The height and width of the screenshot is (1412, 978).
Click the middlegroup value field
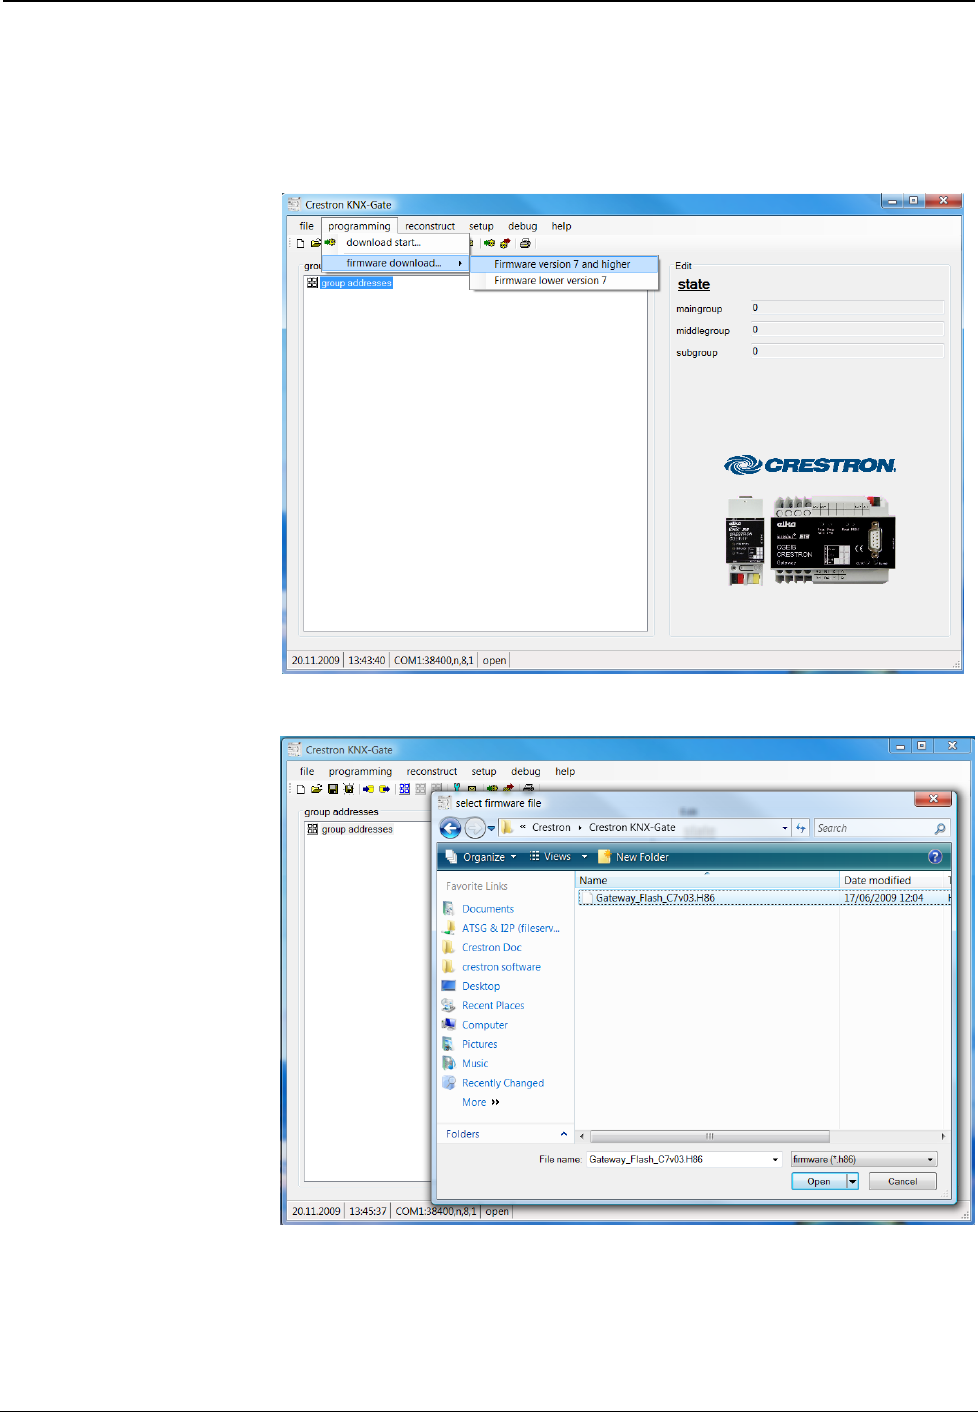(x=847, y=329)
